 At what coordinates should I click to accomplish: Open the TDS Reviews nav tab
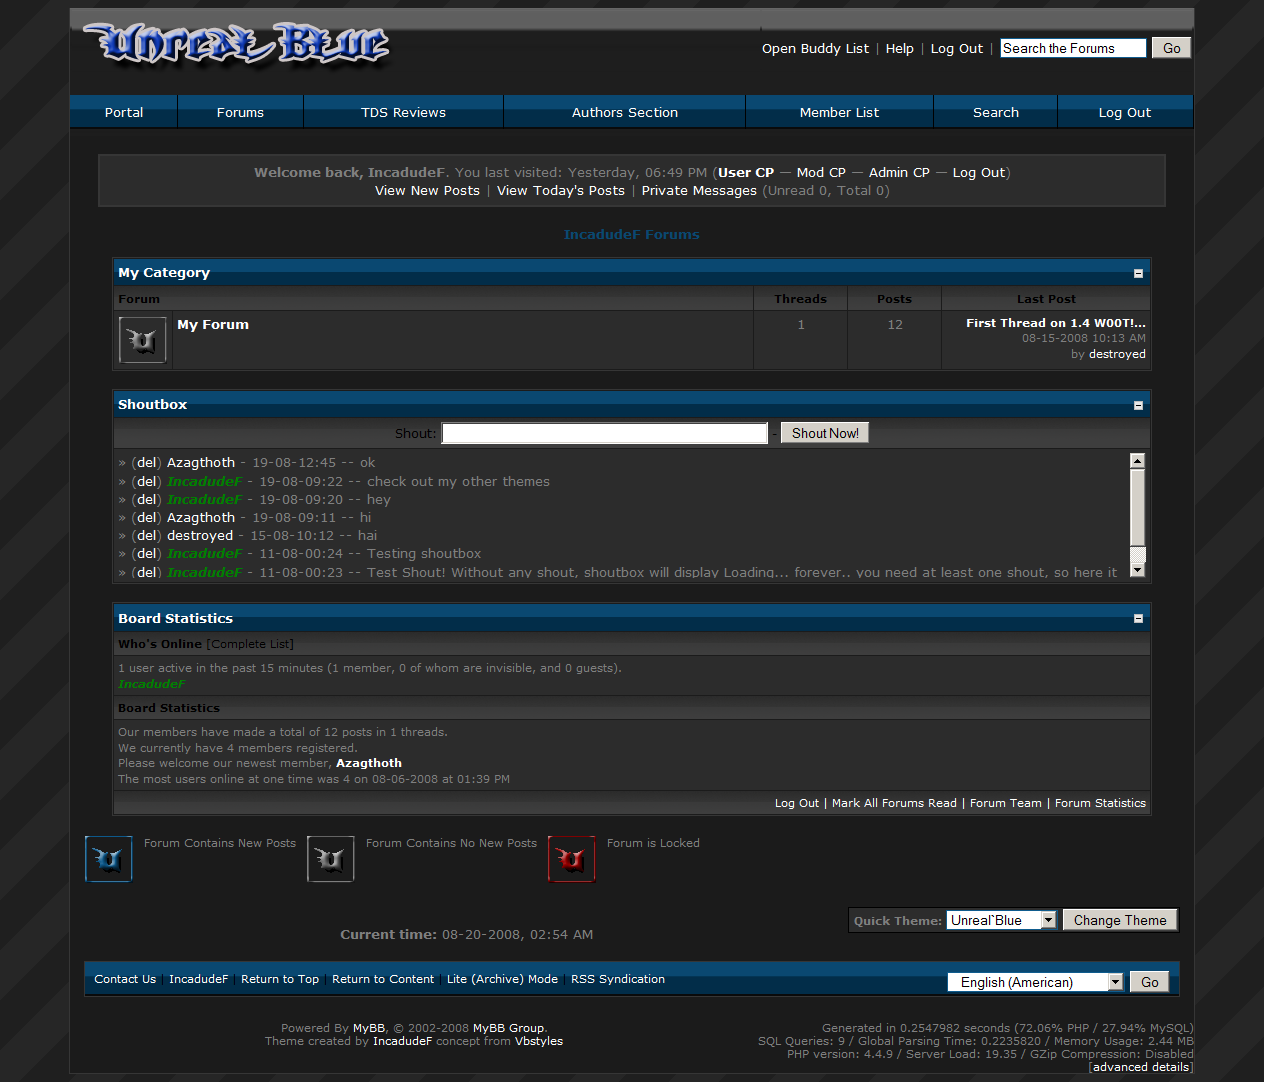click(x=403, y=112)
